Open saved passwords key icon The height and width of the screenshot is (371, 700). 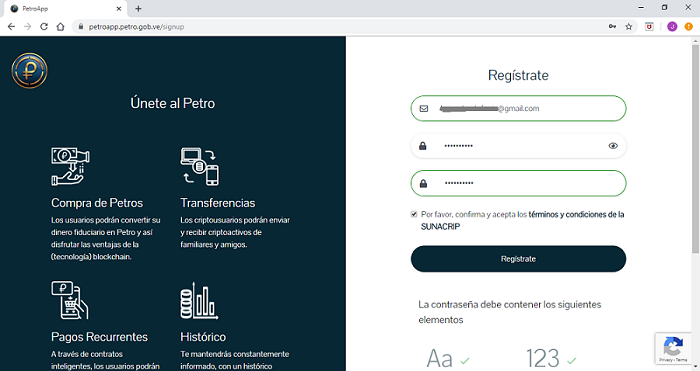pos(612,27)
